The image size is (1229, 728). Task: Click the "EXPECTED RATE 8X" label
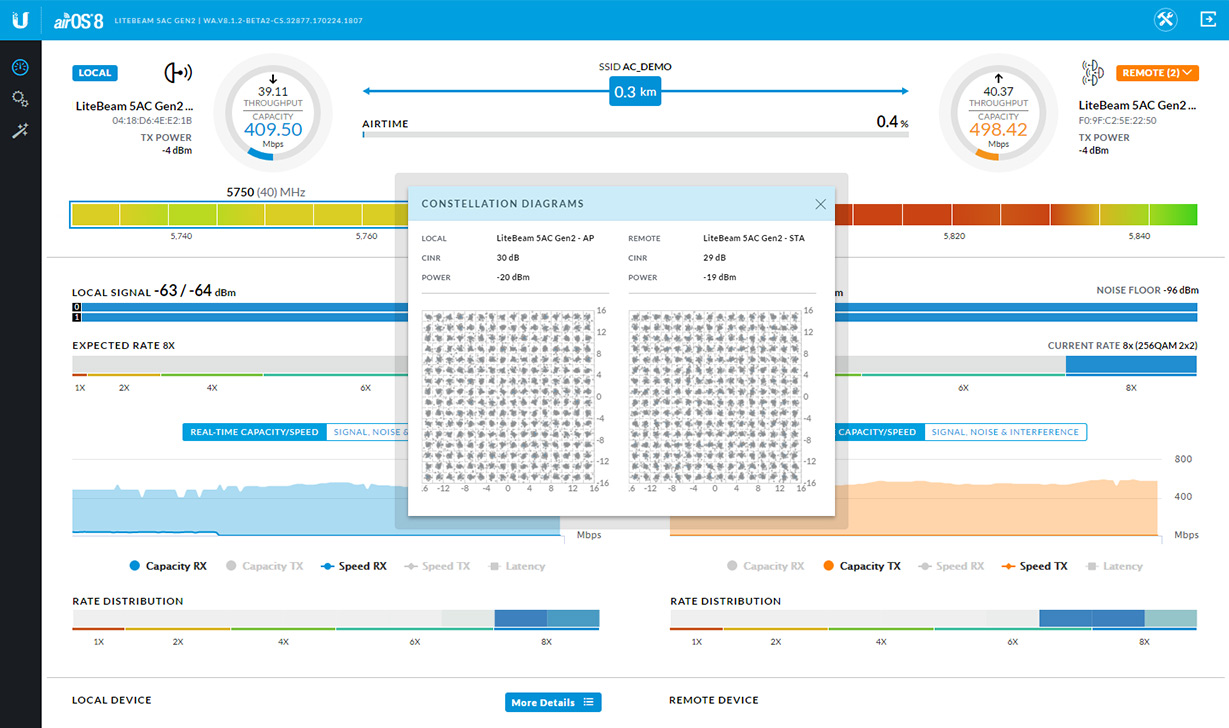pos(124,345)
